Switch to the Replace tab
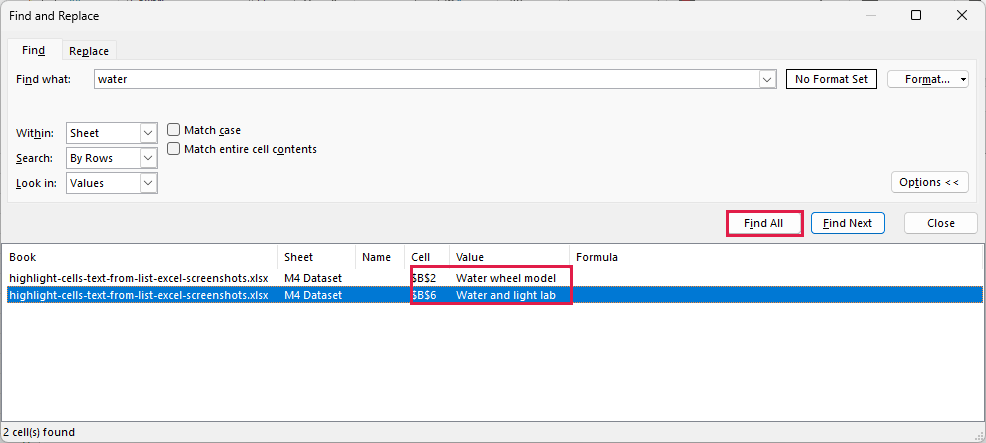Image resolution: width=986 pixels, height=443 pixels. (x=89, y=51)
